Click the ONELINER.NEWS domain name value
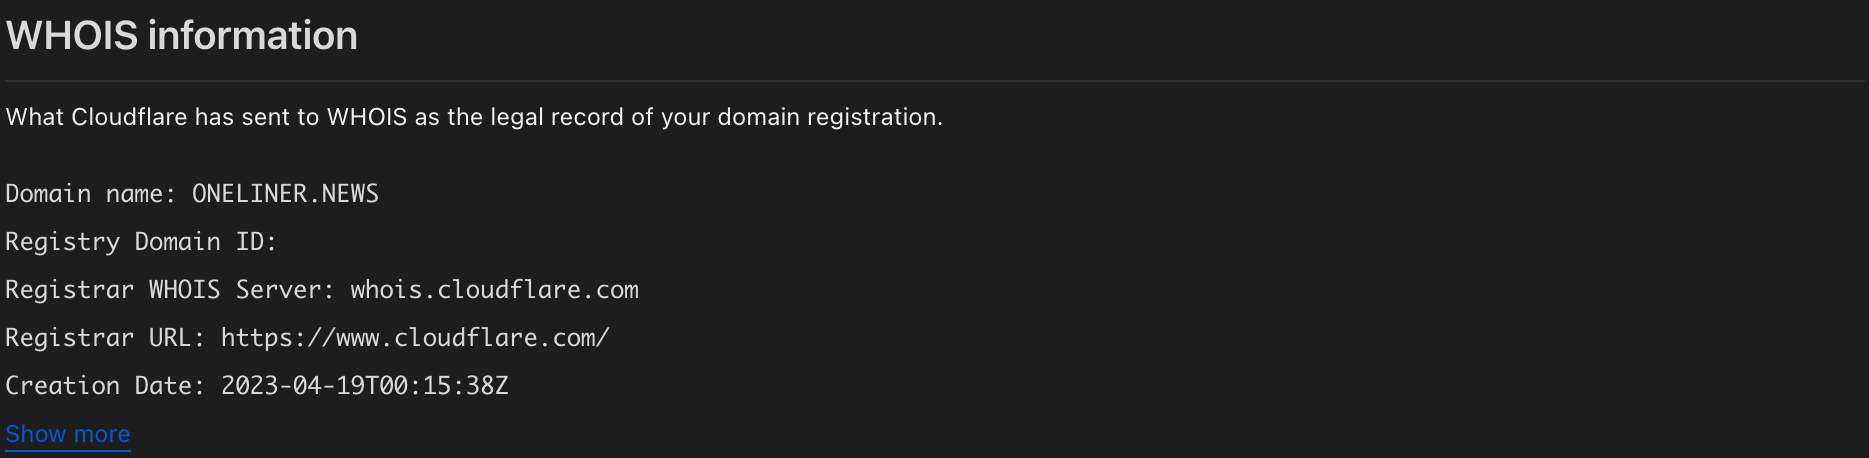The height and width of the screenshot is (458, 1869). (285, 193)
